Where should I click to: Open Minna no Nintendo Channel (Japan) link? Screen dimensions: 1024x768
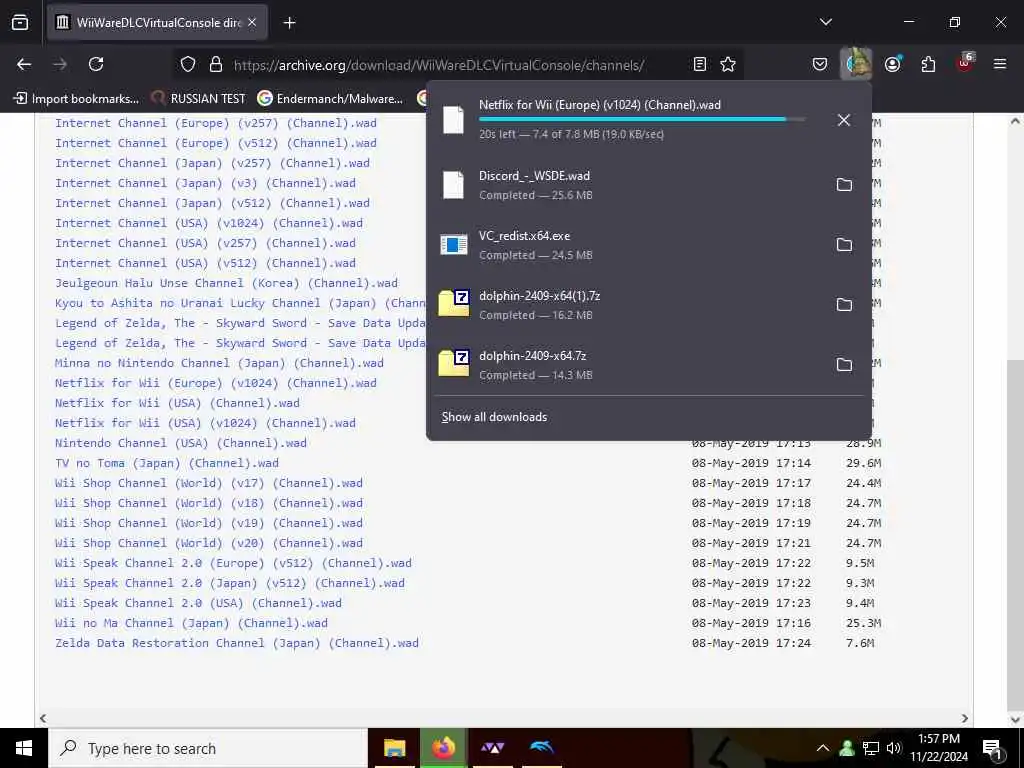click(219, 363)
